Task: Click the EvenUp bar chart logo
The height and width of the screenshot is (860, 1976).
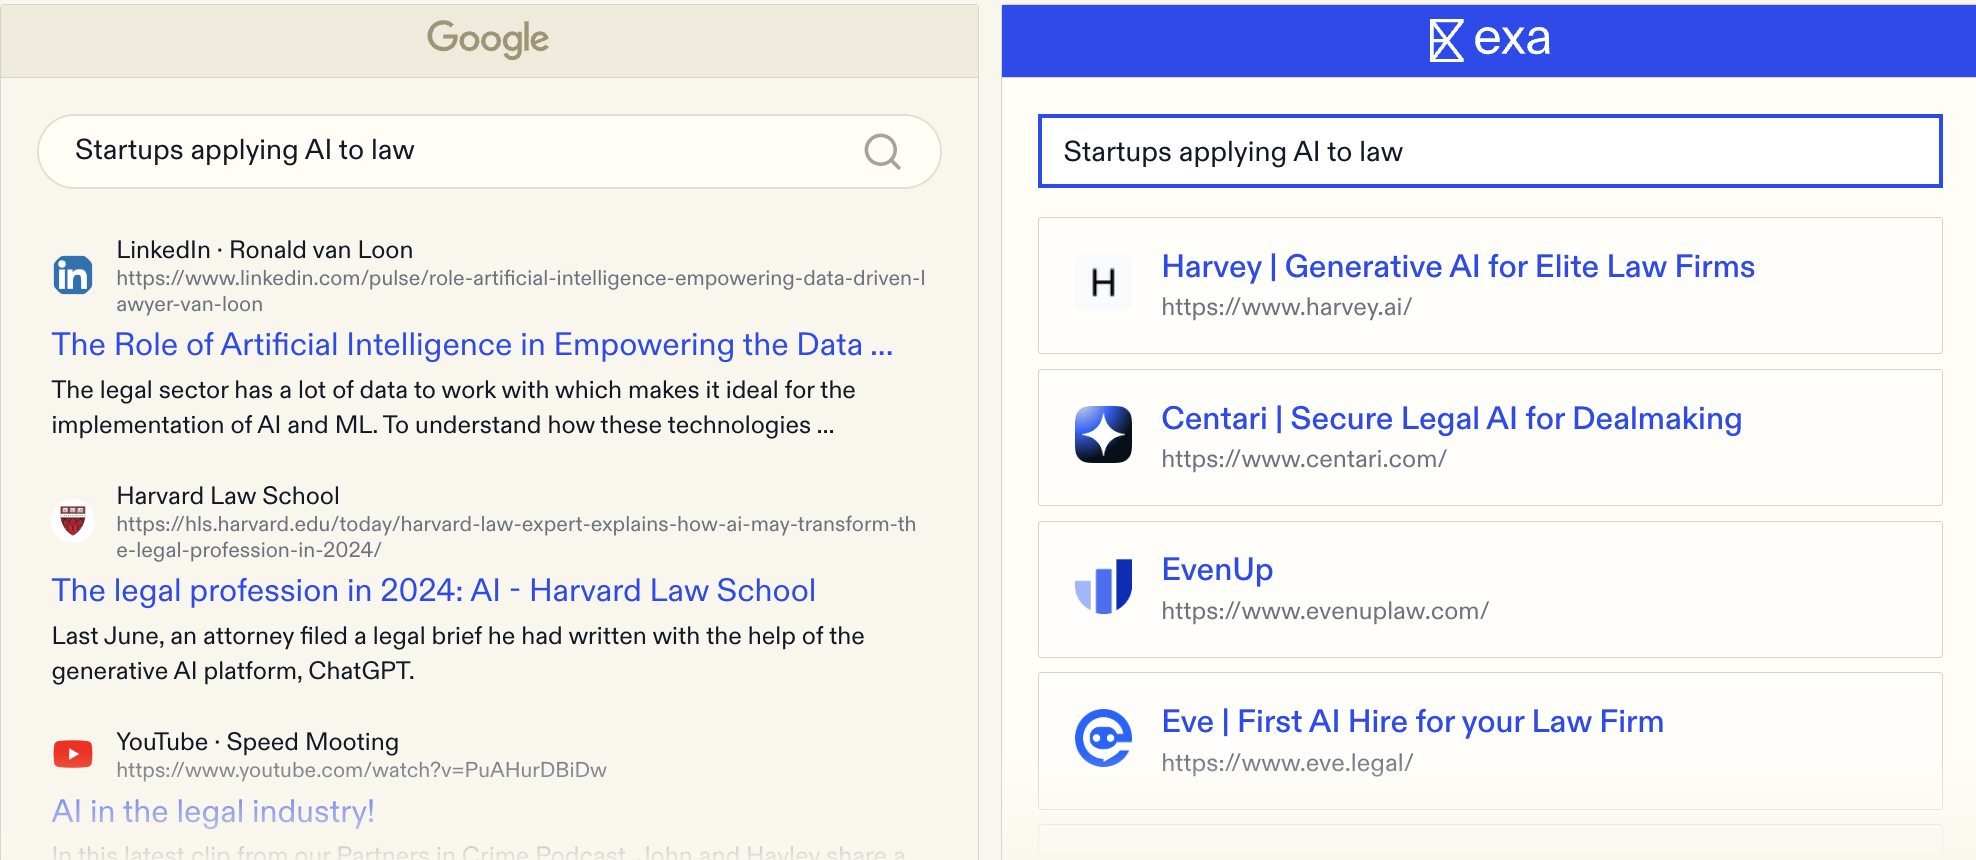Action: pyautogui.click(x=1103, y=586)
